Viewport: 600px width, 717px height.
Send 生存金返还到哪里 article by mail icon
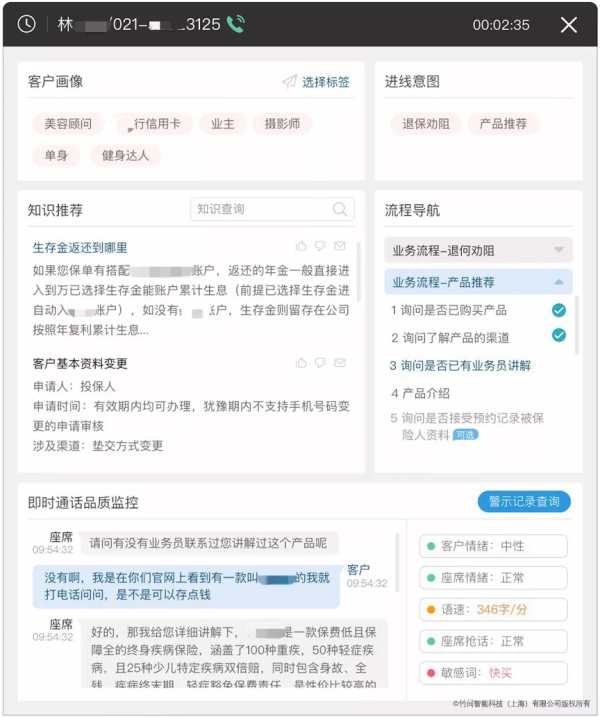click(339, 246)
